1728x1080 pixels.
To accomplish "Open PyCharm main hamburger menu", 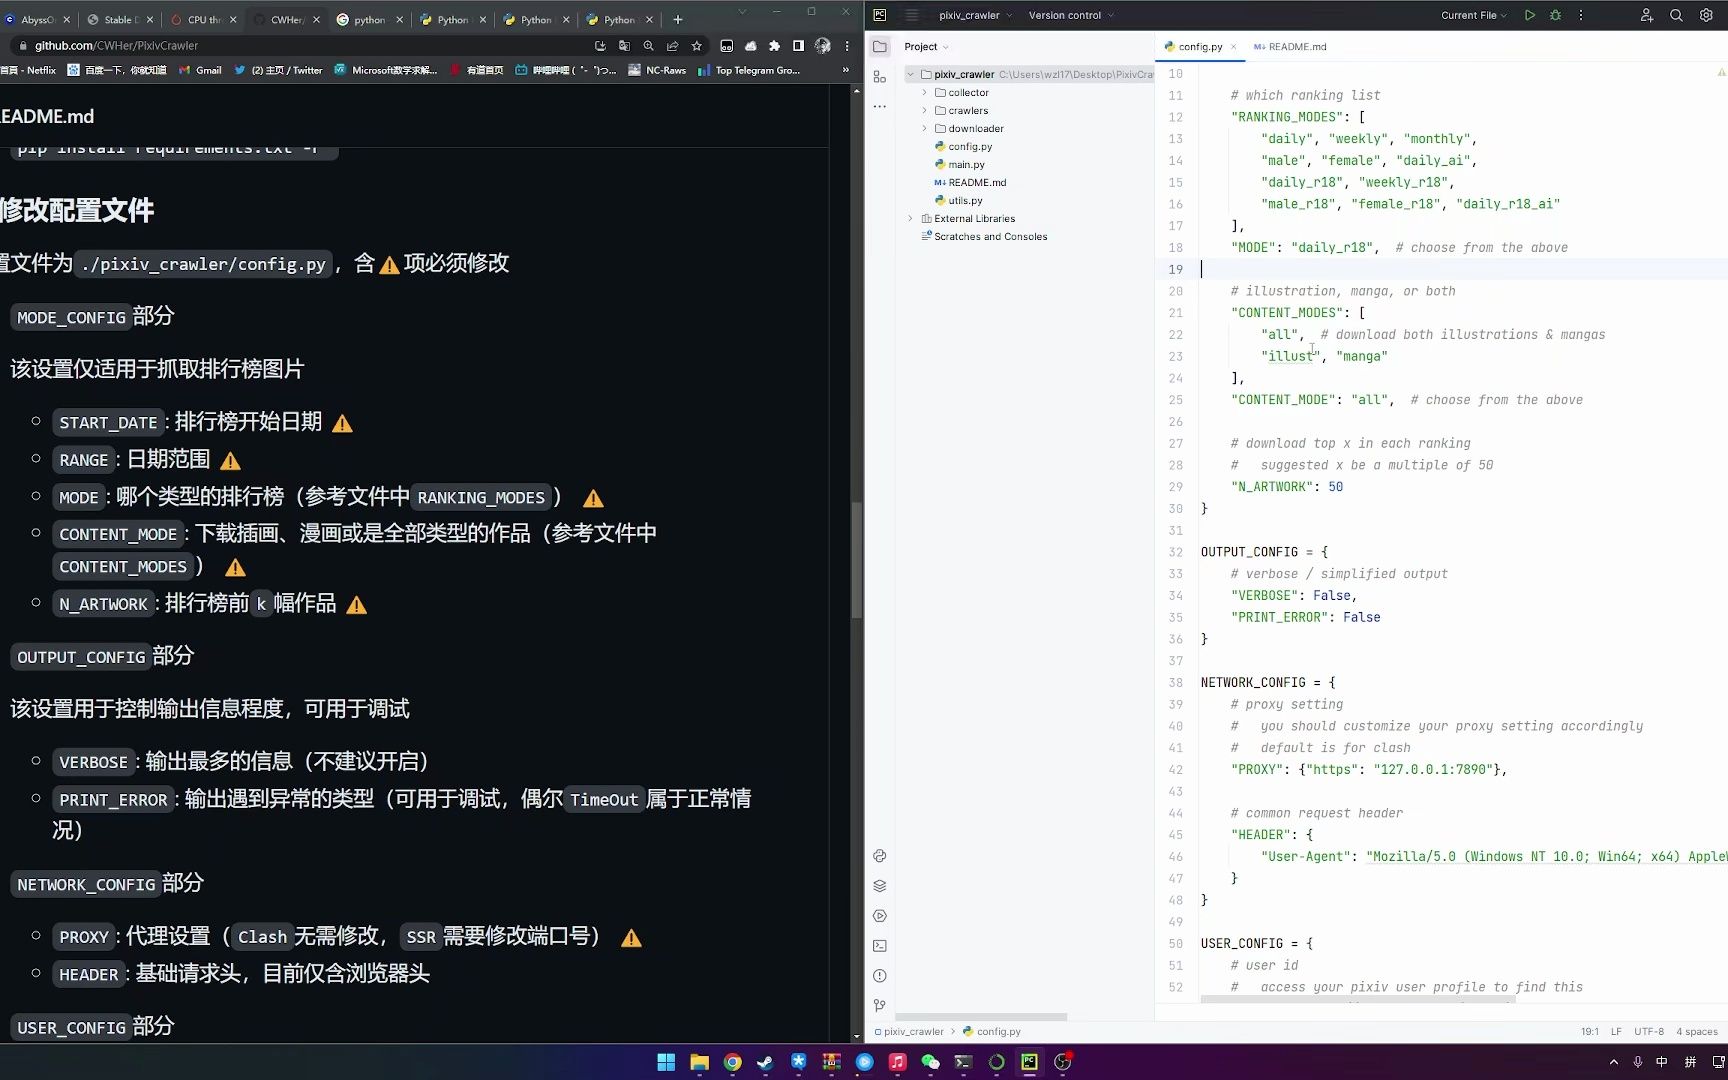I will (911, 15).
